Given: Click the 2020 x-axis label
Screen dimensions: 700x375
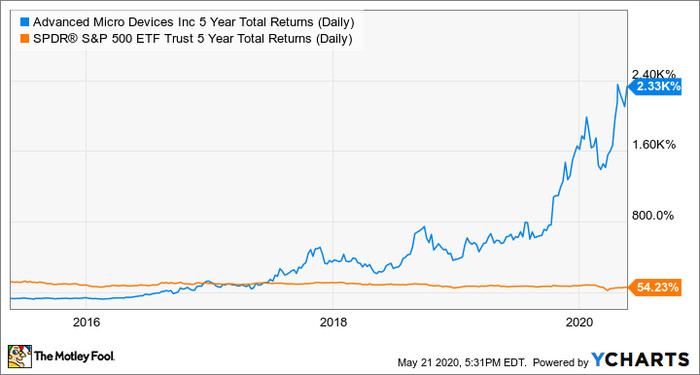Looking at the screenshot, I should pyautogui.click(x=579, y=322).
